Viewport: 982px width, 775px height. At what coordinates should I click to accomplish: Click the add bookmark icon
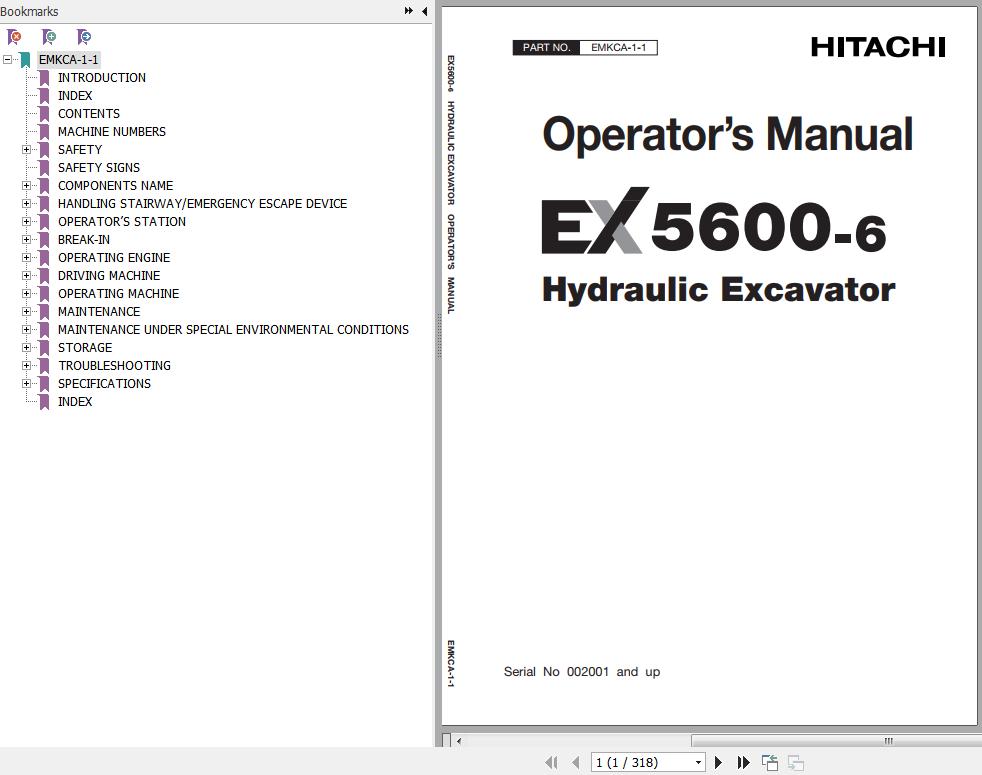(x=49, y=37)
